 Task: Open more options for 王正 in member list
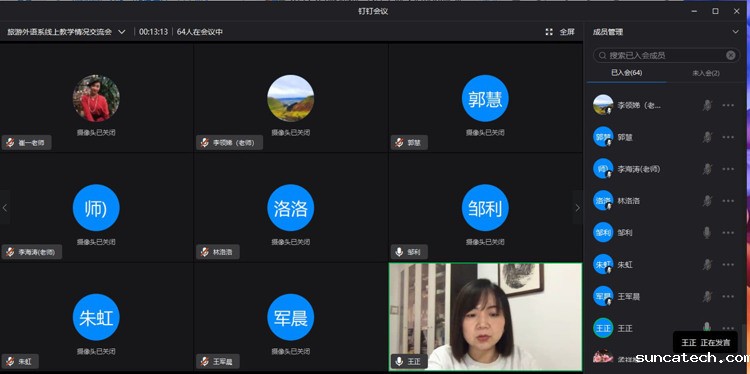click(x=728, y=328)
